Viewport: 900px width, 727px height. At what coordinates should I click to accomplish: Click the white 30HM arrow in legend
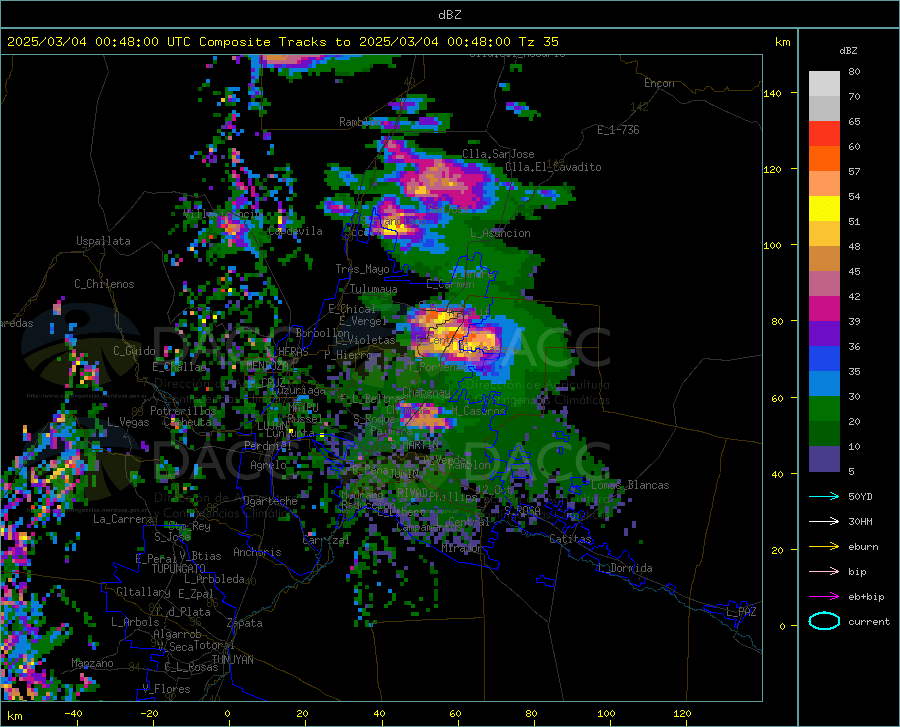(x=824, y=522)
